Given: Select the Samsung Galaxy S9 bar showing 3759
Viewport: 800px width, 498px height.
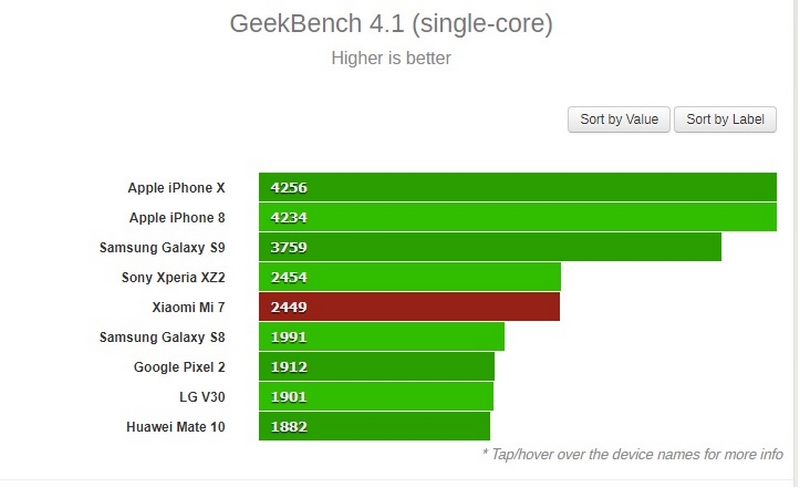Looking at the screenshot, I should (490, 247).
